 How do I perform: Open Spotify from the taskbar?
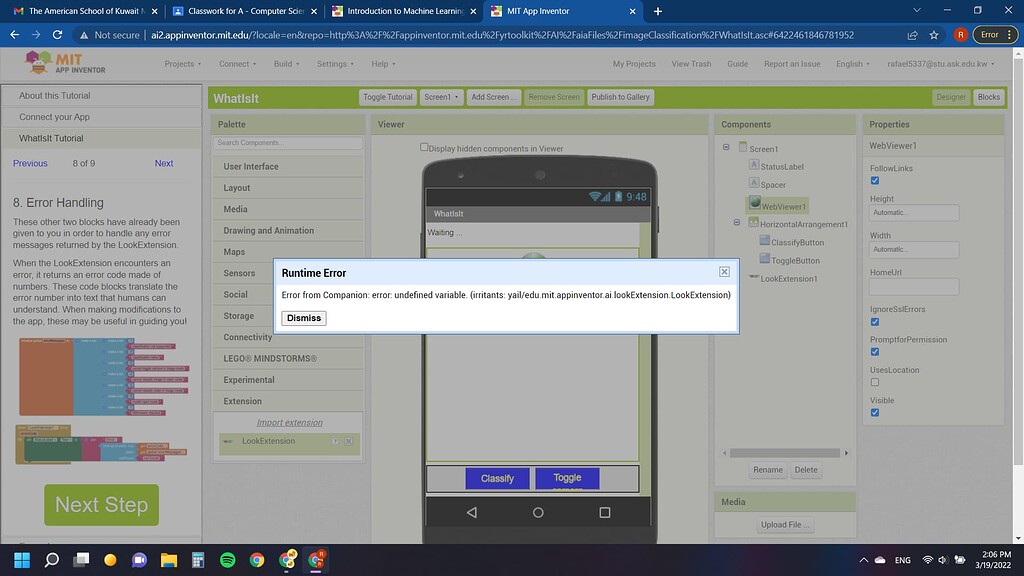point(227,560)
